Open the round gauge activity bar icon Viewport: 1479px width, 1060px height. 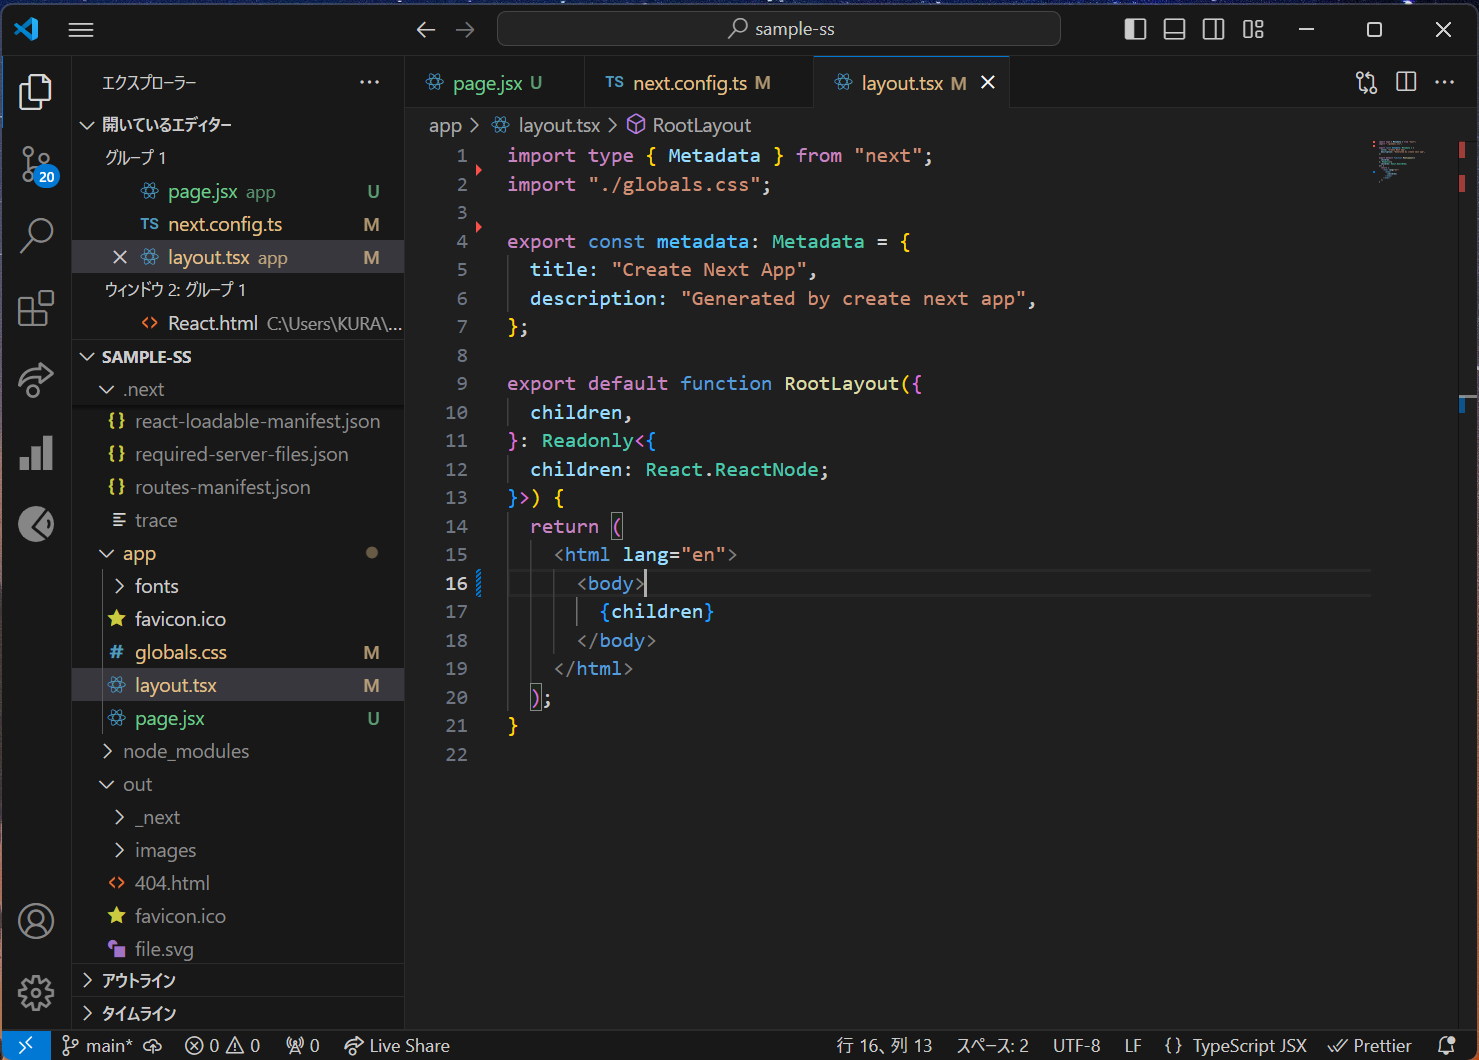[36, 524]
